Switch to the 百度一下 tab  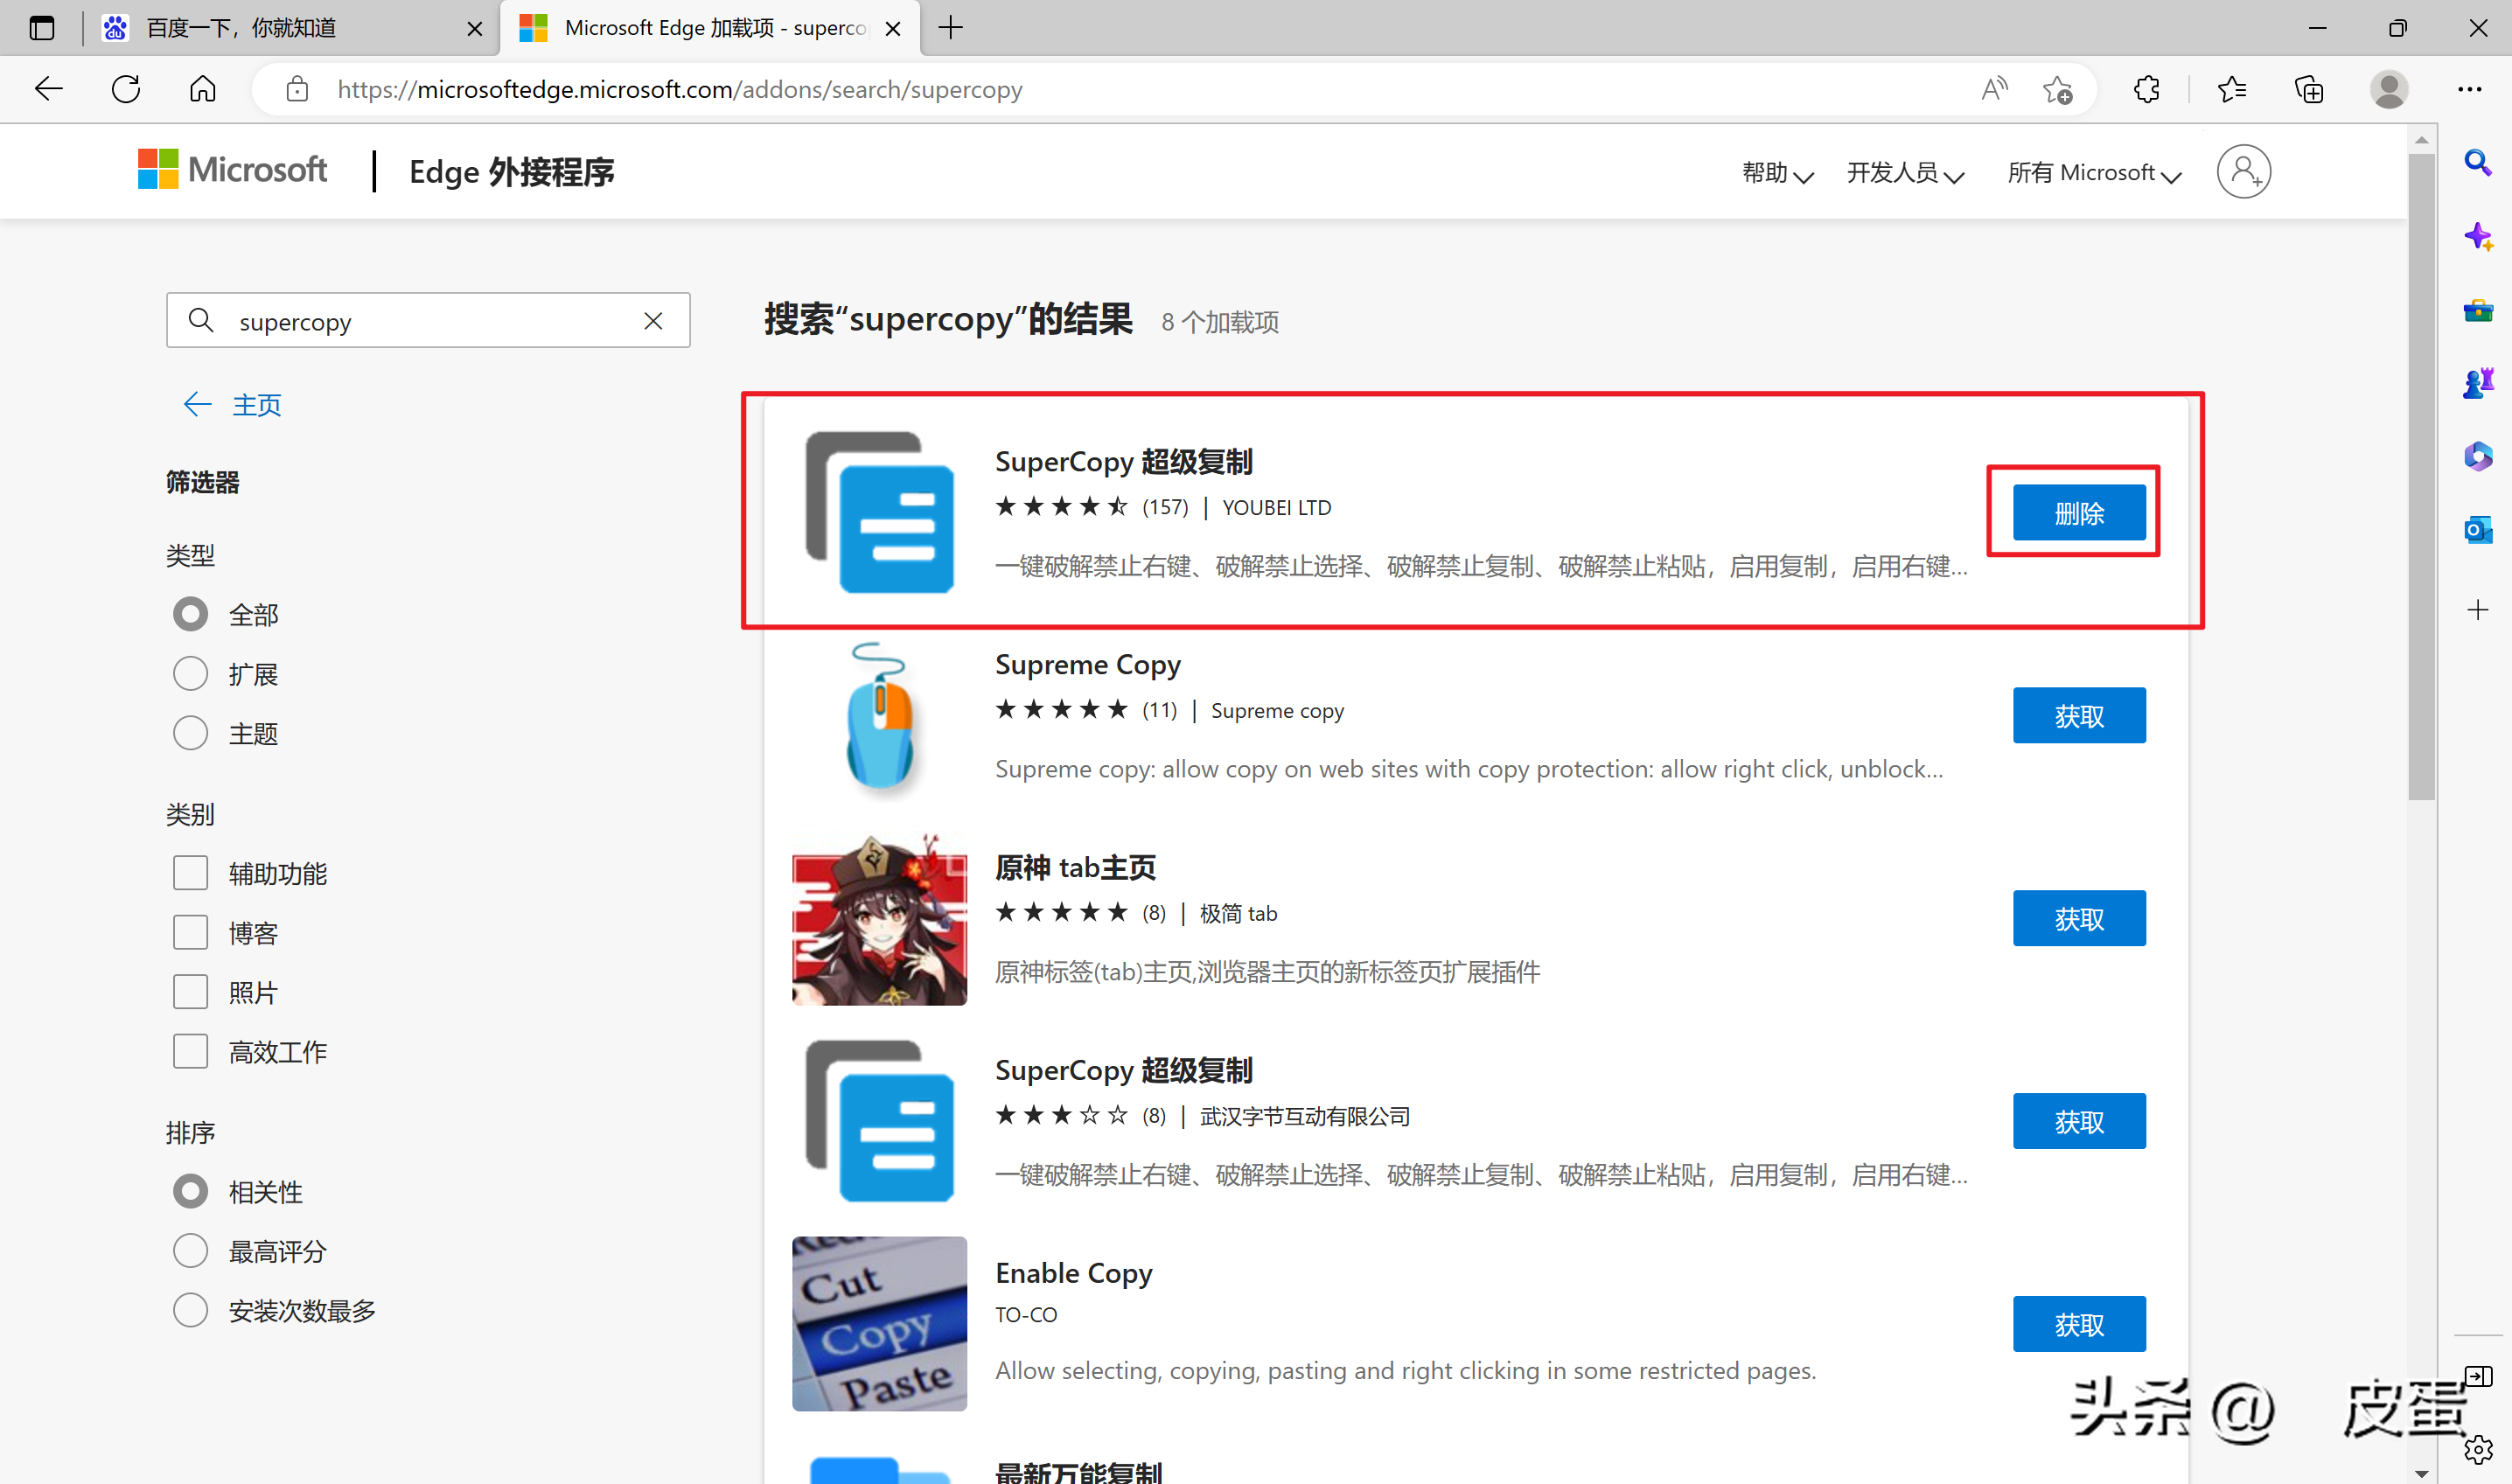click(x=290, y=28)
